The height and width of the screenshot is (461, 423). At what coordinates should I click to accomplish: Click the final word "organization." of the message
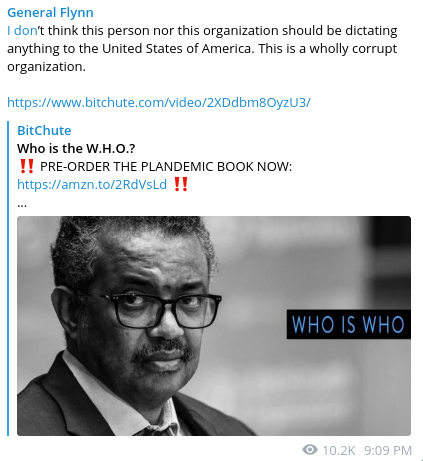[46, 67]
